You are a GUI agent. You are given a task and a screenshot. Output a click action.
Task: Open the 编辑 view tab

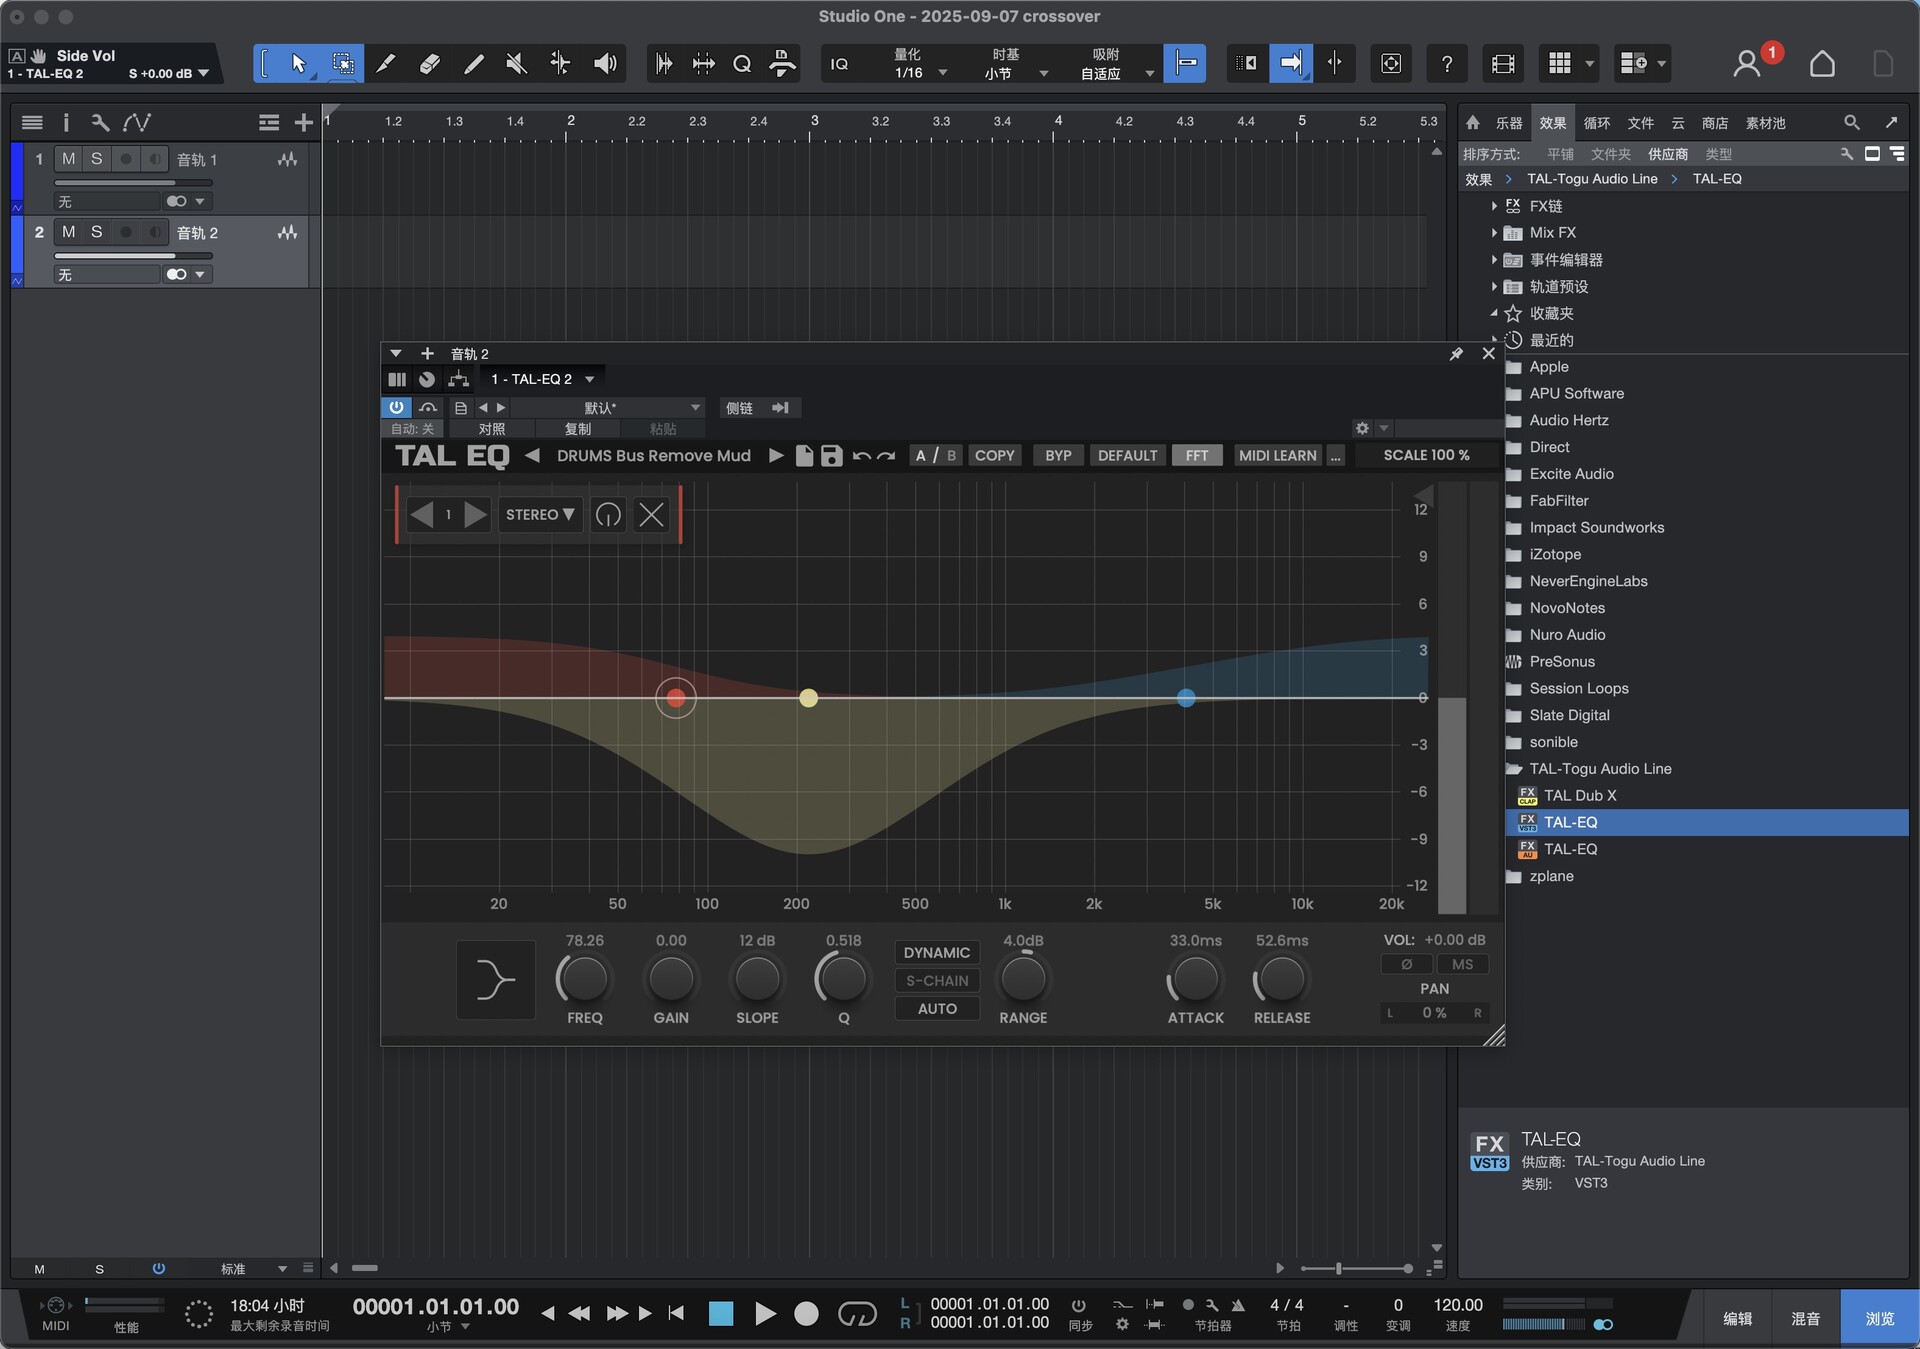click(x=1738, y=1319)
